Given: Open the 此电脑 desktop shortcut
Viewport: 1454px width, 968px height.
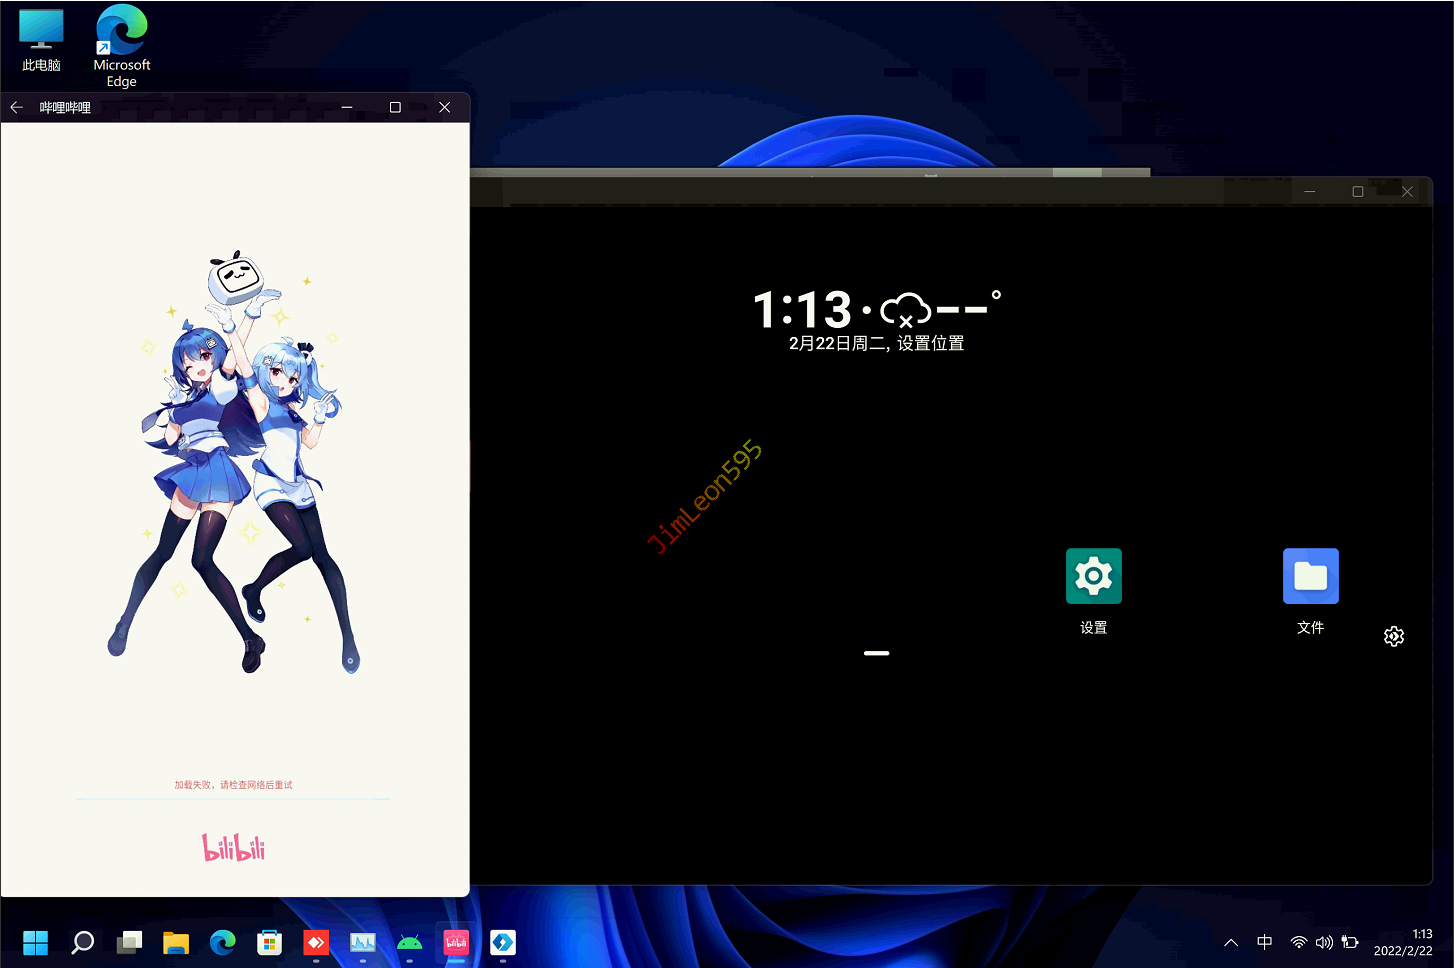Looking at the screenshot, I should [x=41, y=40].
